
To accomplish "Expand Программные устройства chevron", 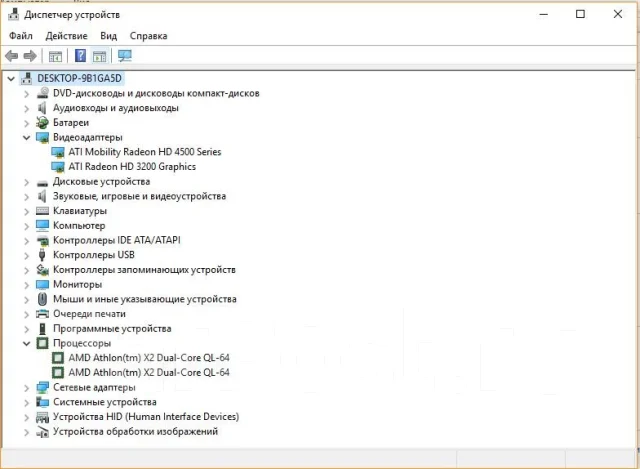I will pos(27,329).
